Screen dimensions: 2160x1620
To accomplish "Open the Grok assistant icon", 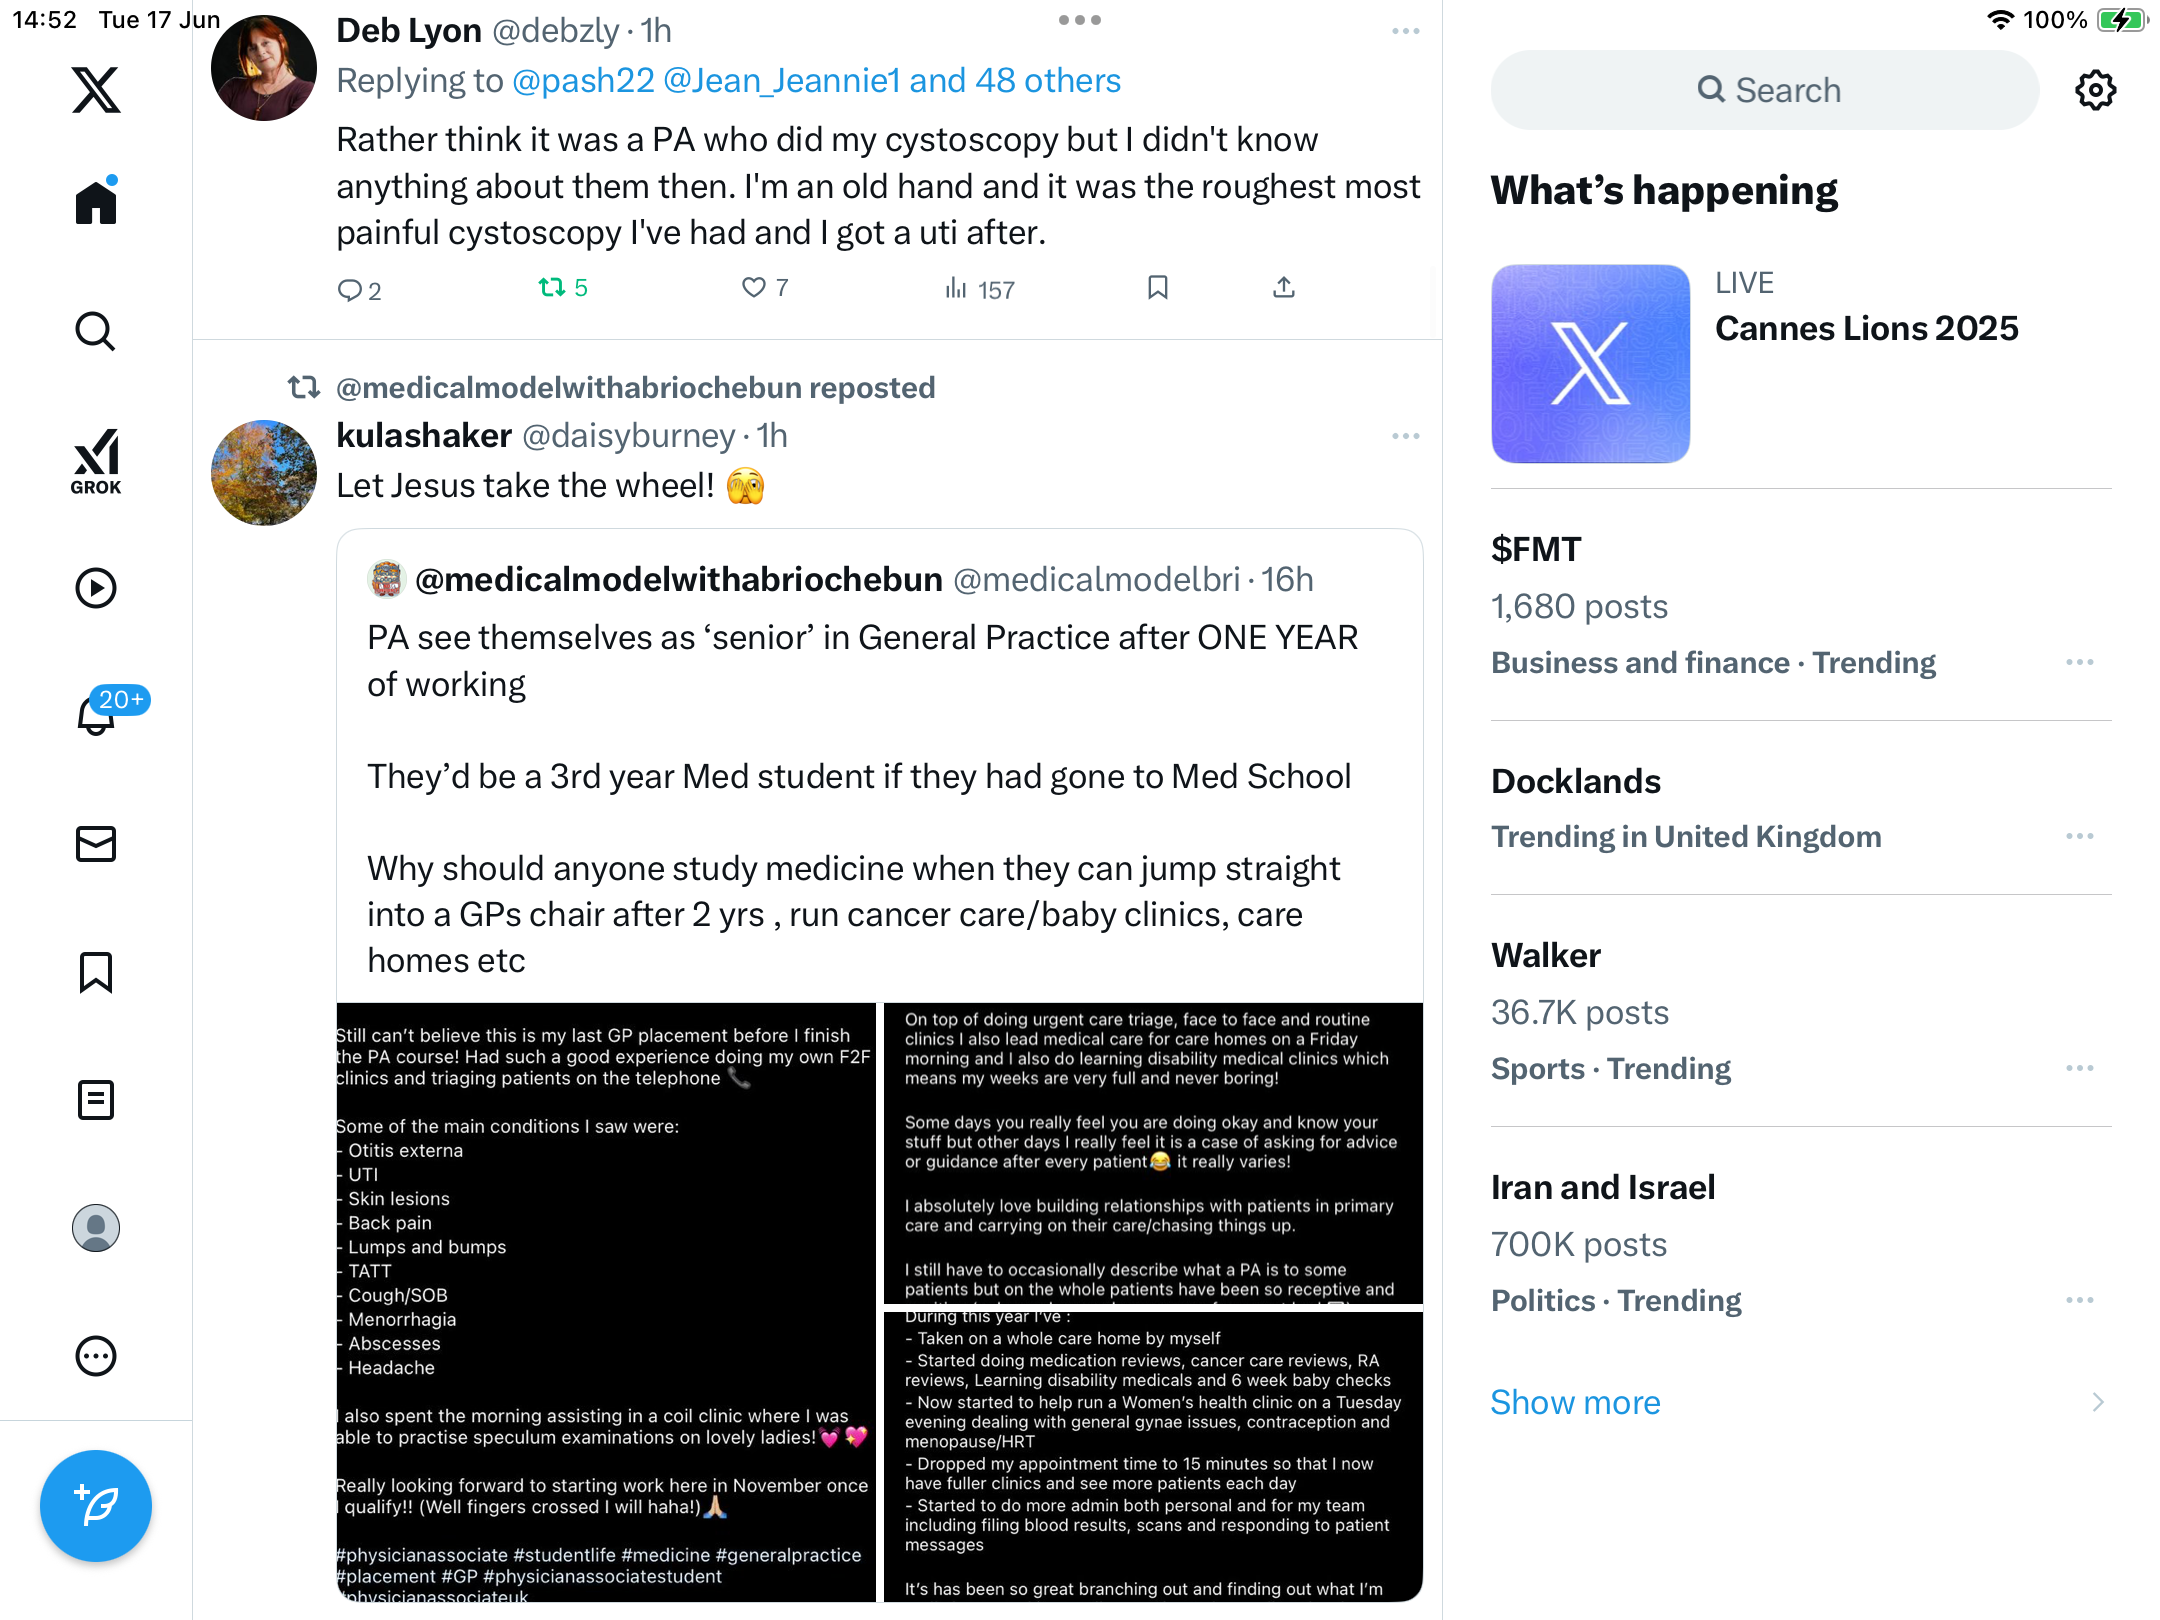I will pos(96,462).
